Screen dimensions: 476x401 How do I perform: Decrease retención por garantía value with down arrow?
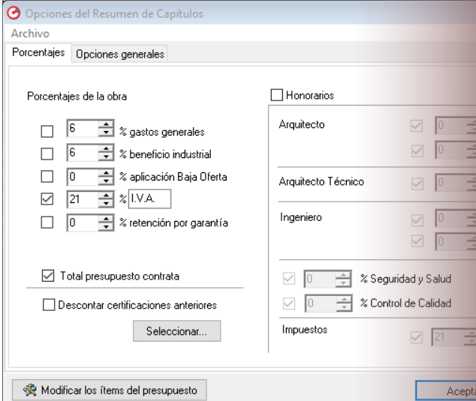pyautogui.click(x=106, y=226)
